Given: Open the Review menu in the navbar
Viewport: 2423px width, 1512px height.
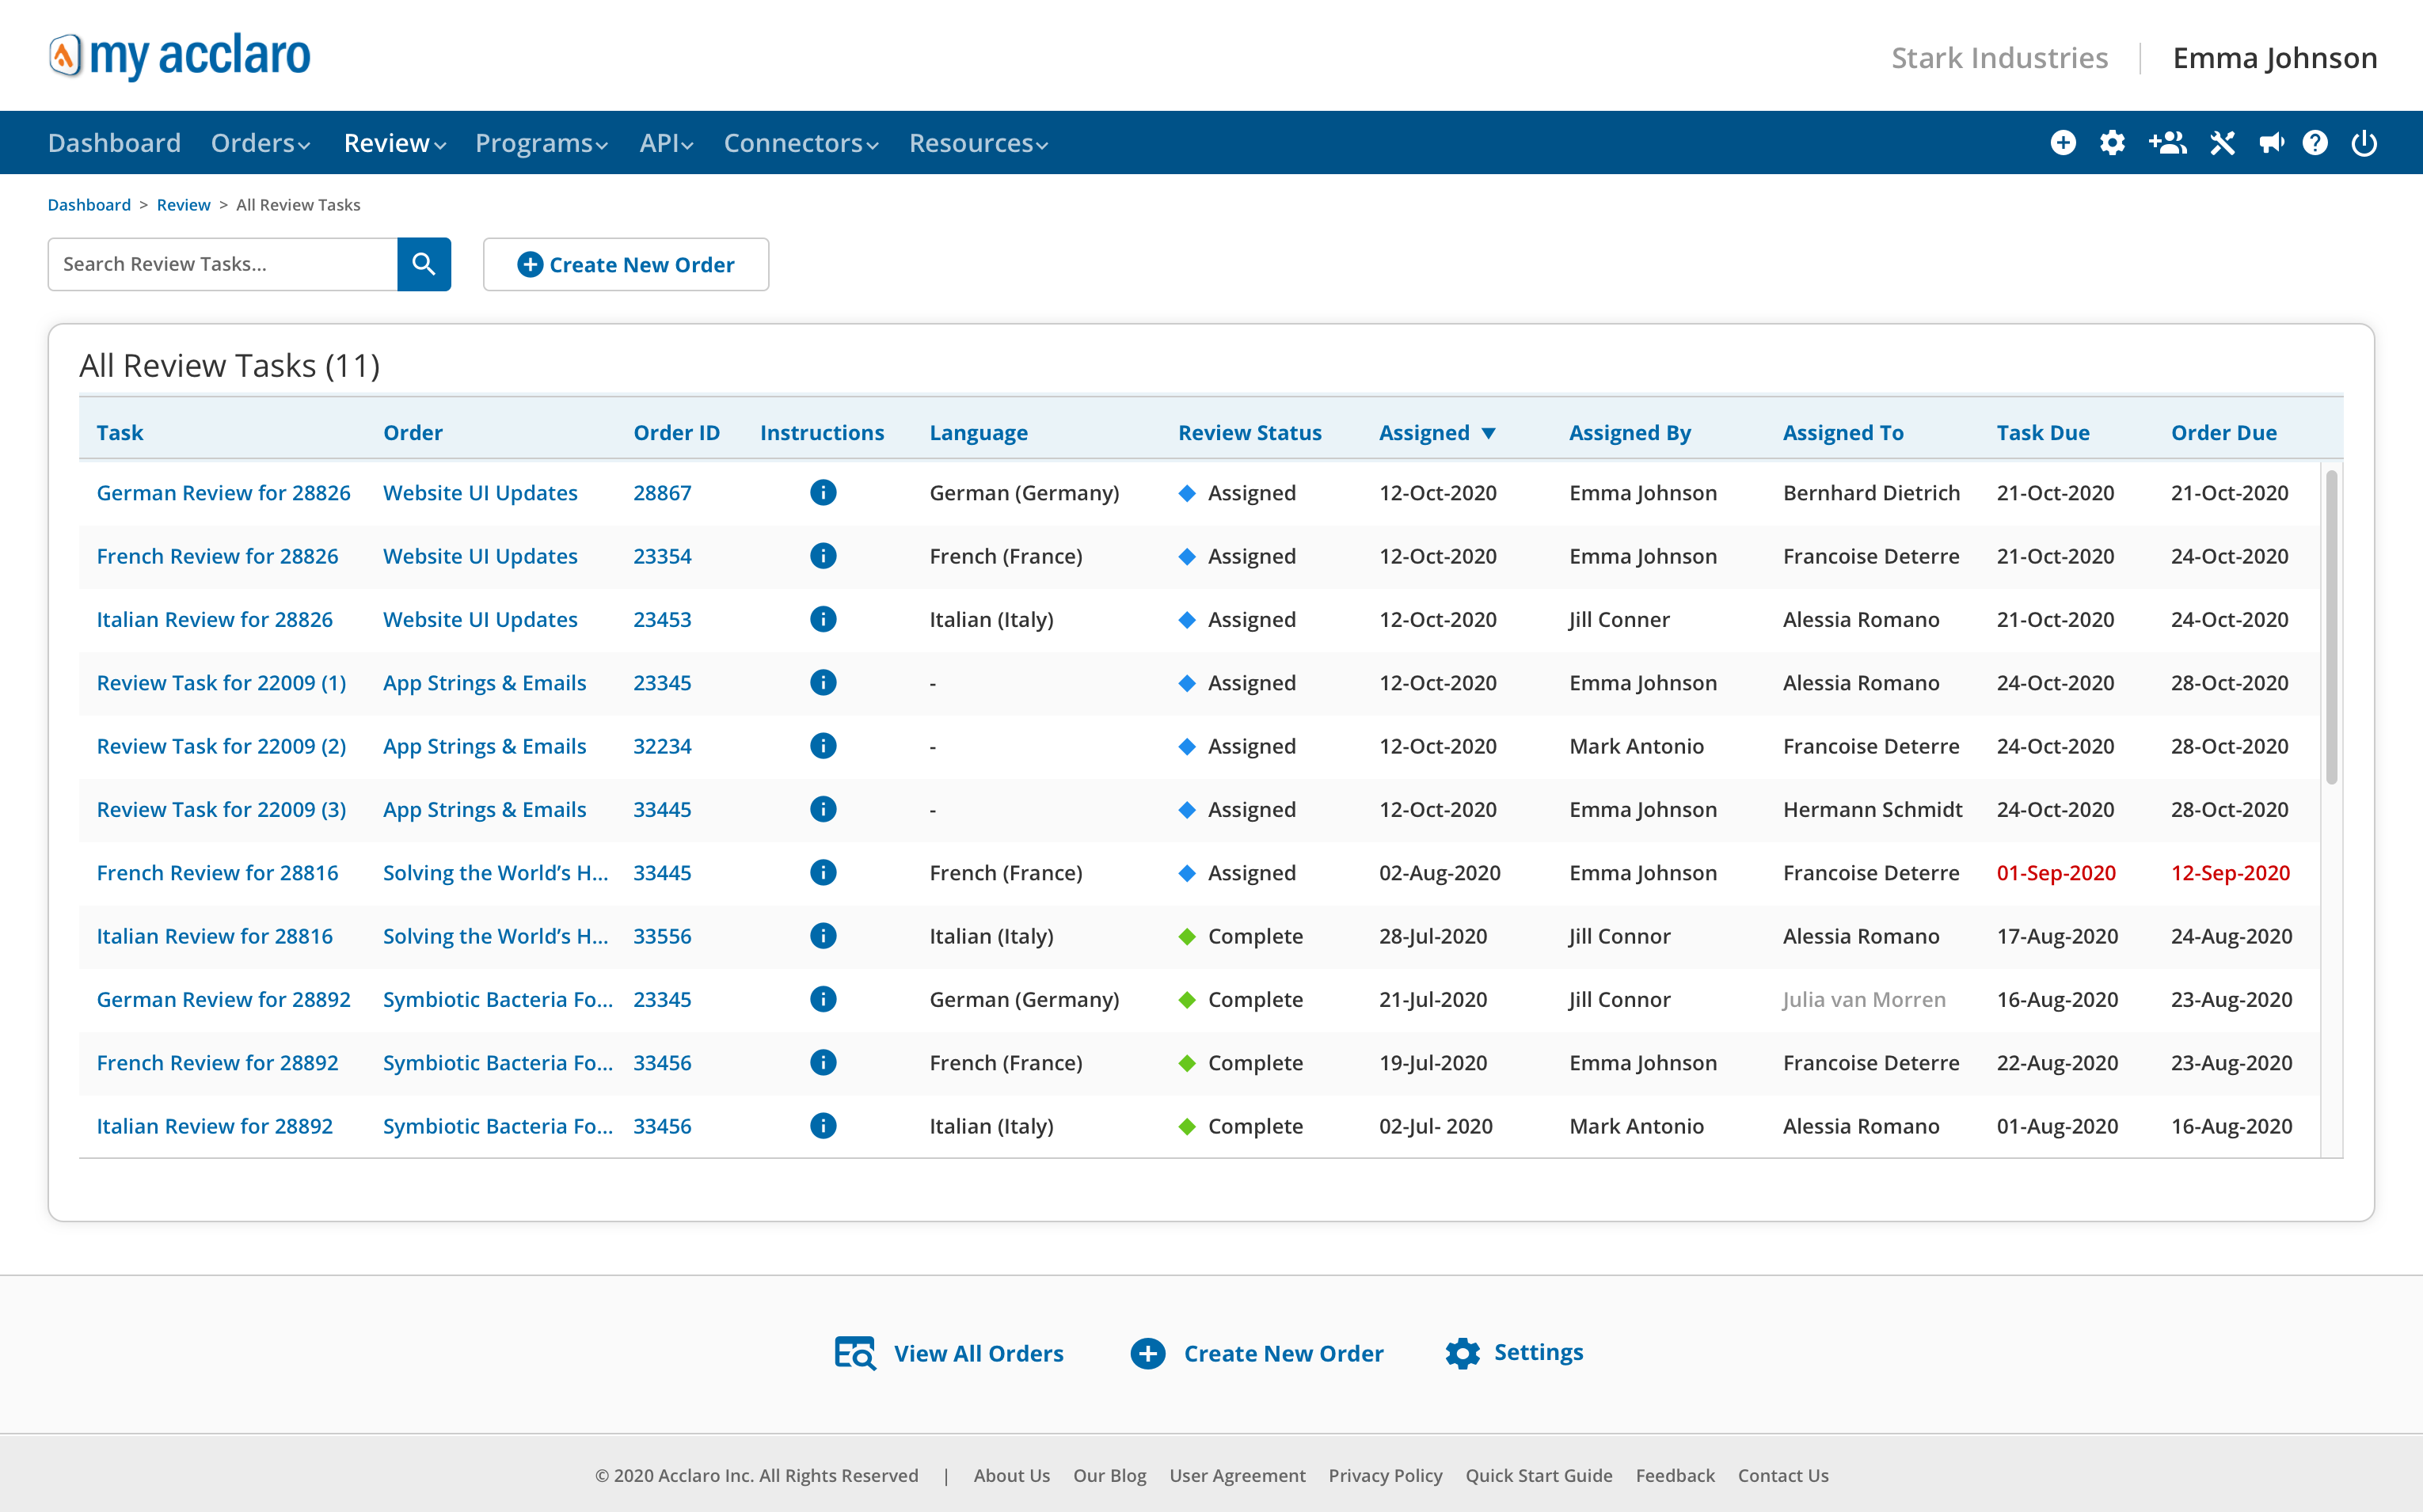Looking at the screenshot, I should (x=394, y=143).
